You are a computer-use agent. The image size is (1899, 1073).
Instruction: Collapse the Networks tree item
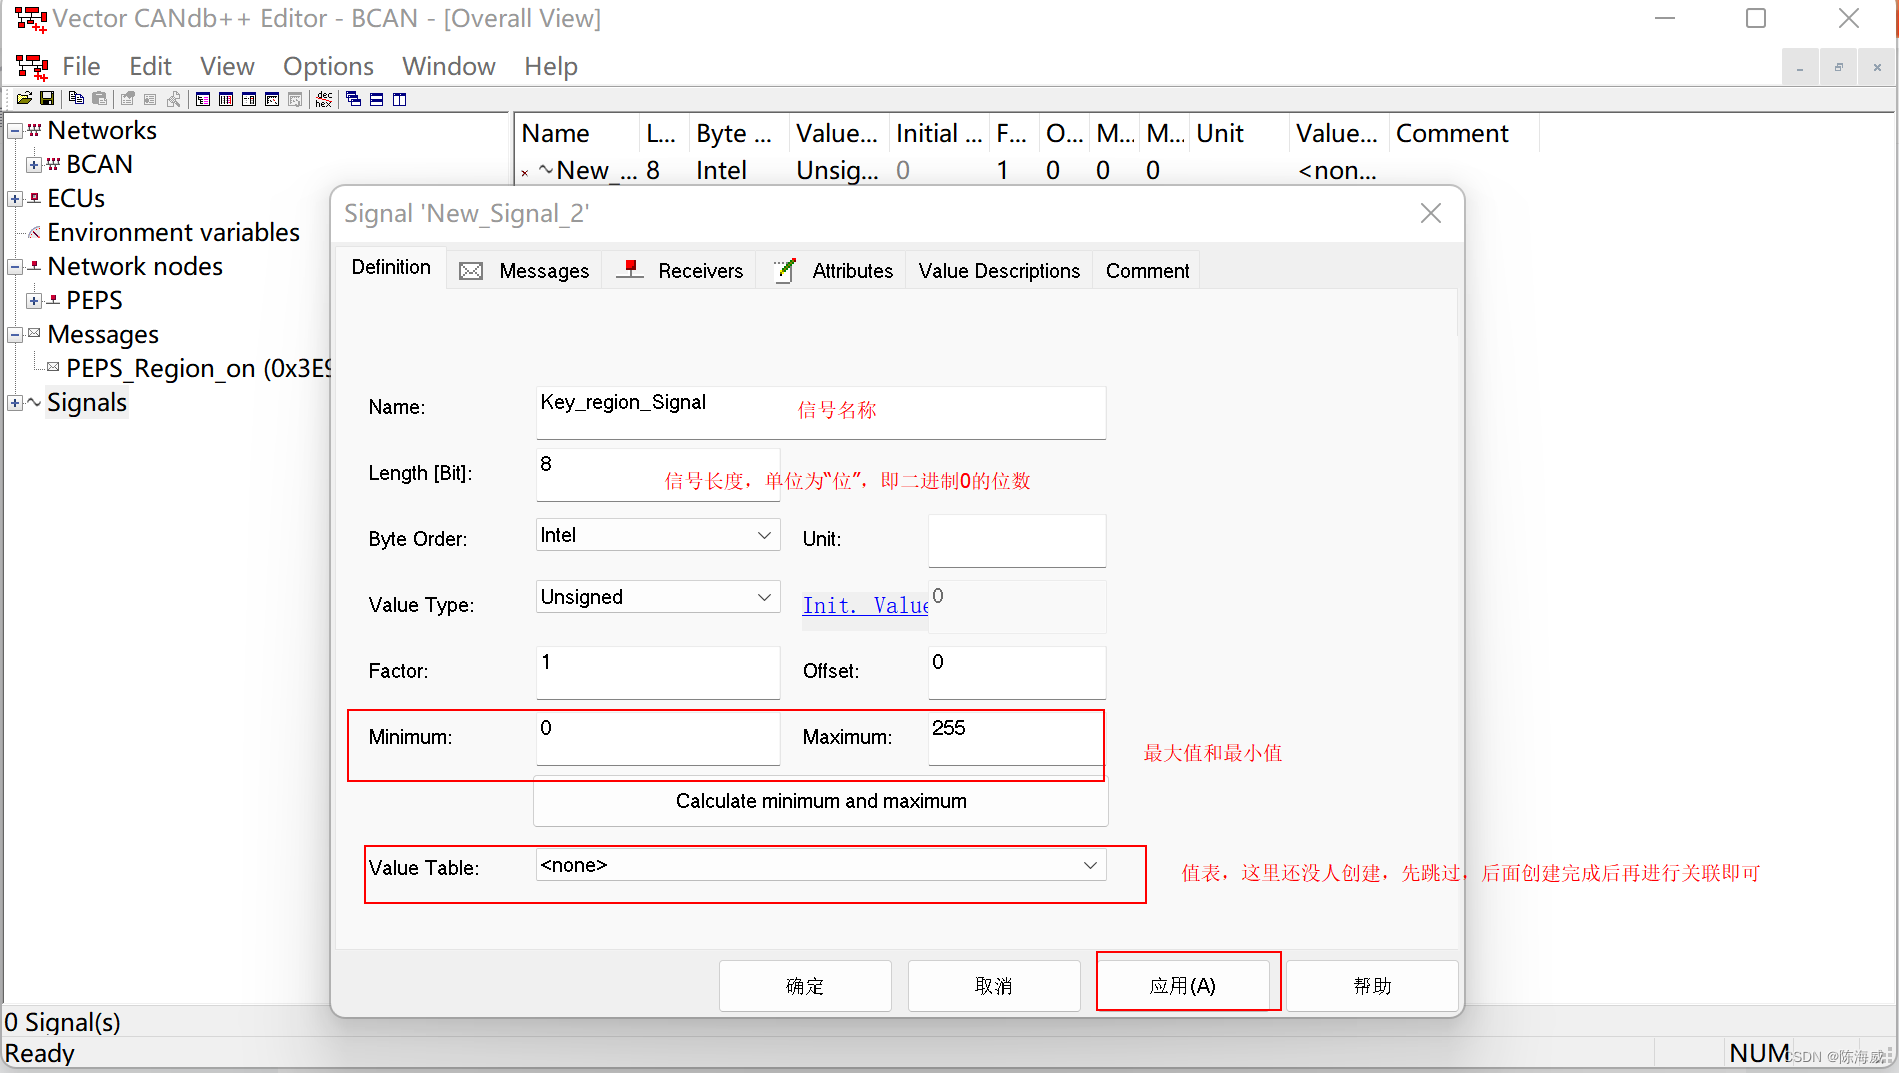[14, 130]
